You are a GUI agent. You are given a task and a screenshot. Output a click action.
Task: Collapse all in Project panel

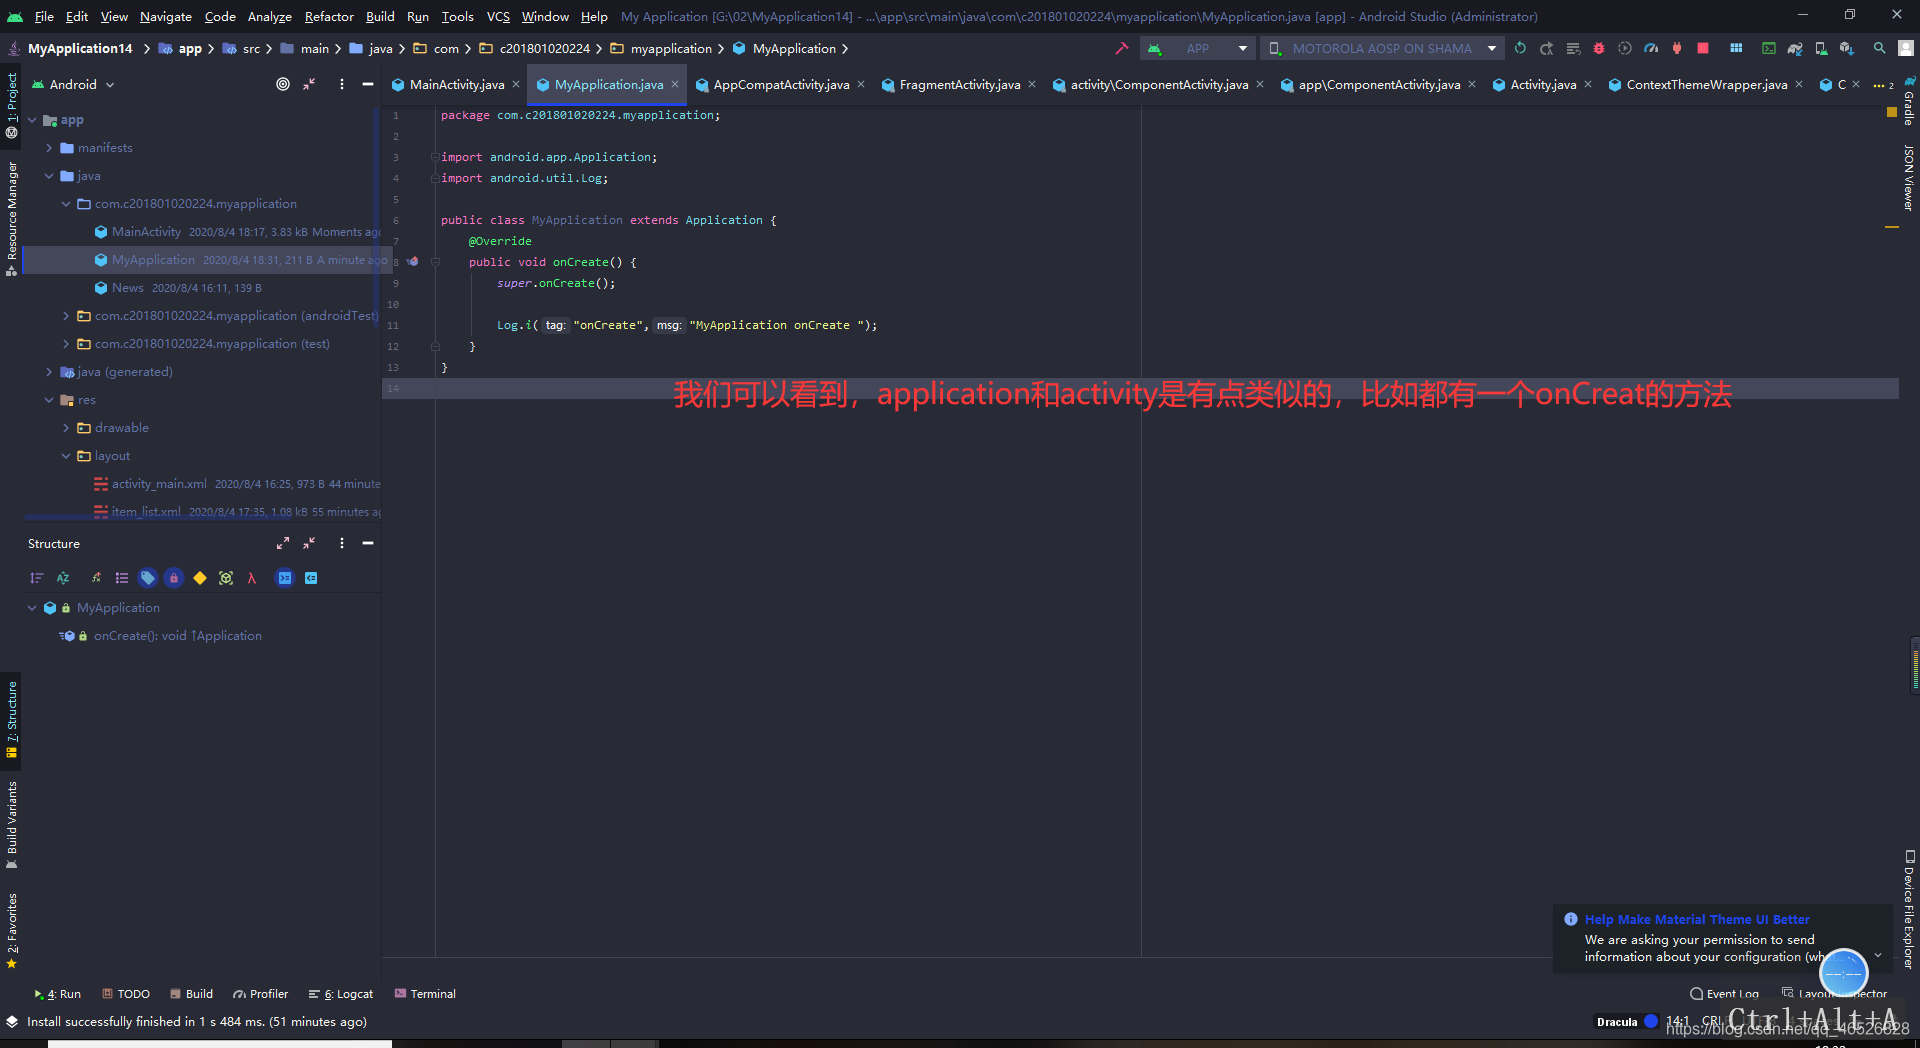pyautogui.click(x=309, y=84)
